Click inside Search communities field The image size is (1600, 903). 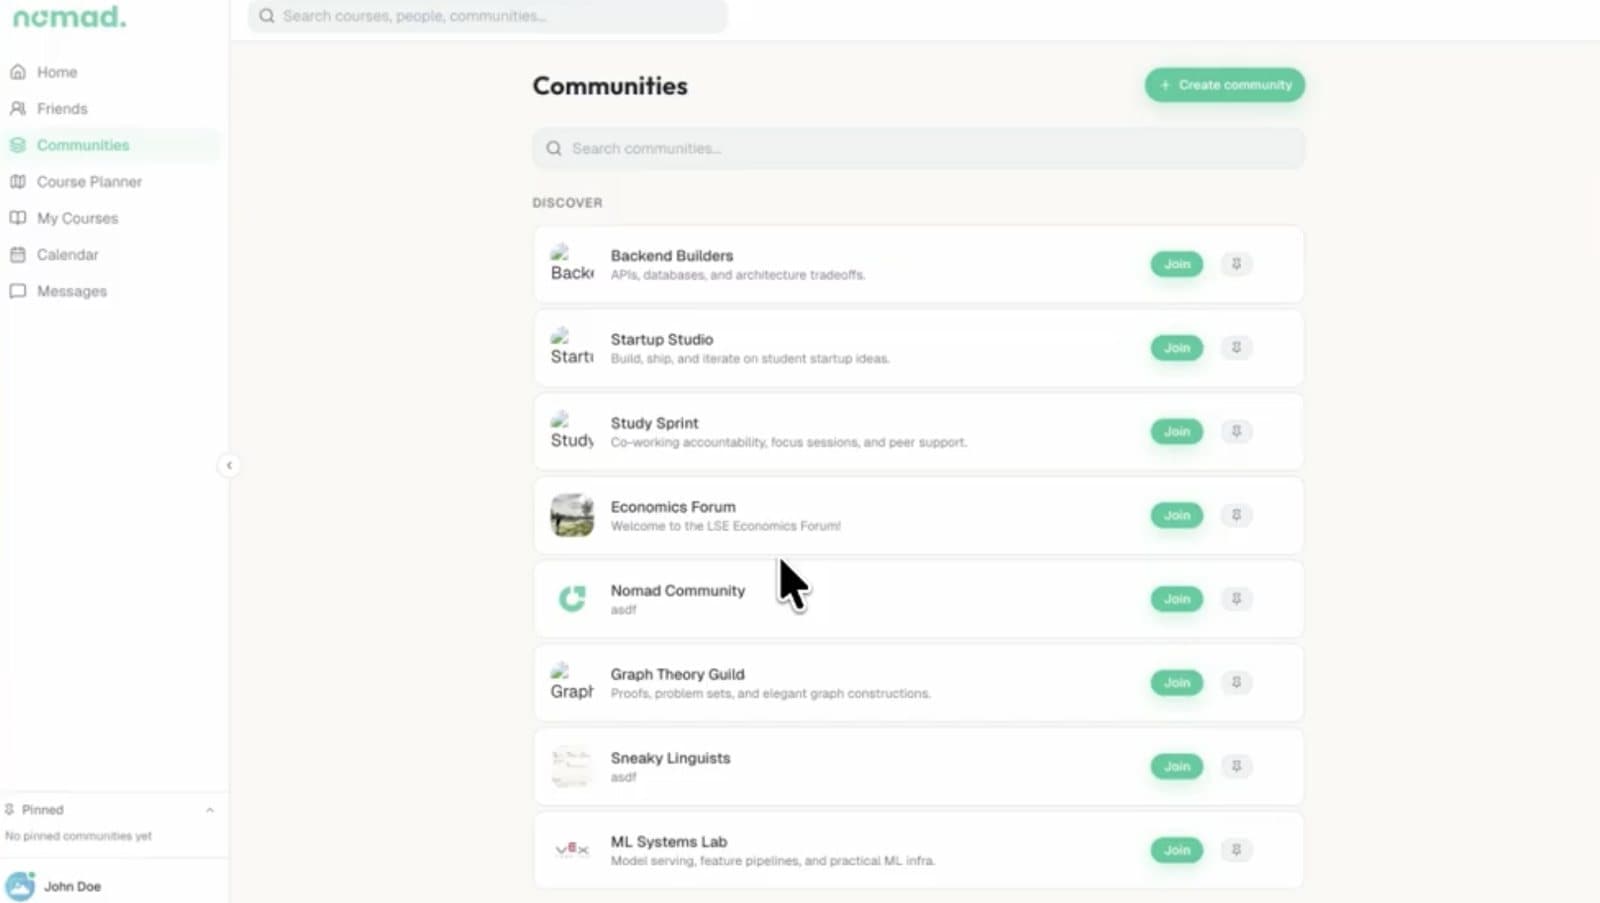coord(918,148)
